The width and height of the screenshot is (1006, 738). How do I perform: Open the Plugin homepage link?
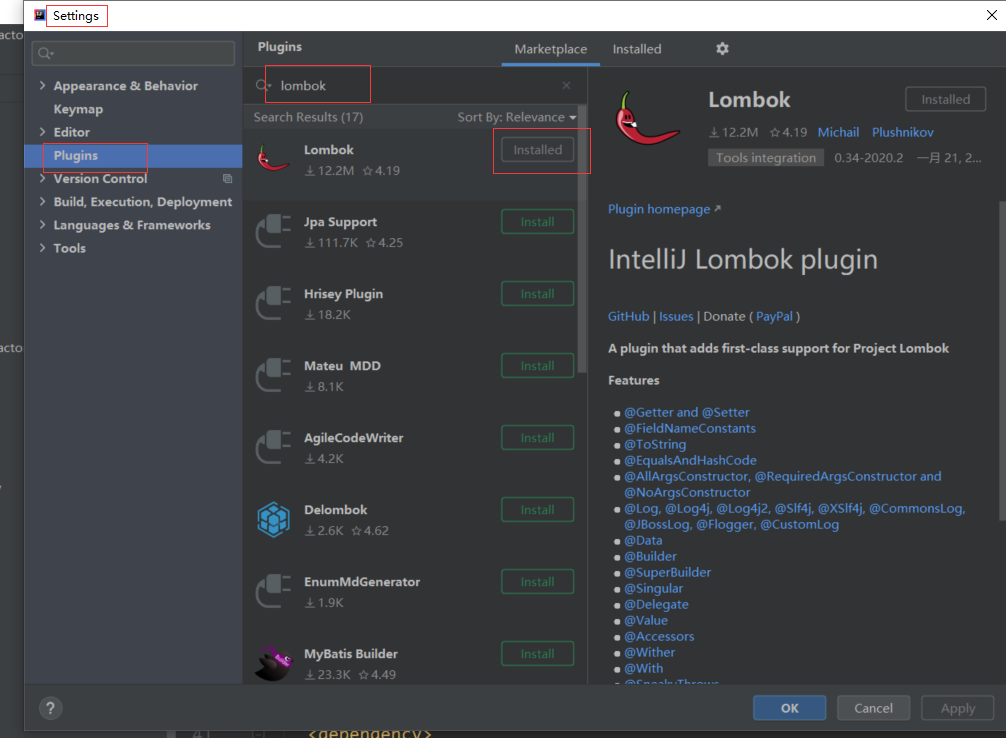pos(664,209)
